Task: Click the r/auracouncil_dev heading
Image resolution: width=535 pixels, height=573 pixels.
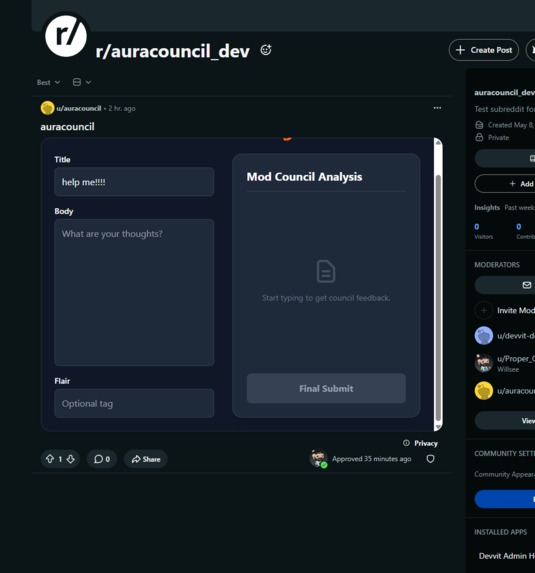Action: [172, 51]
